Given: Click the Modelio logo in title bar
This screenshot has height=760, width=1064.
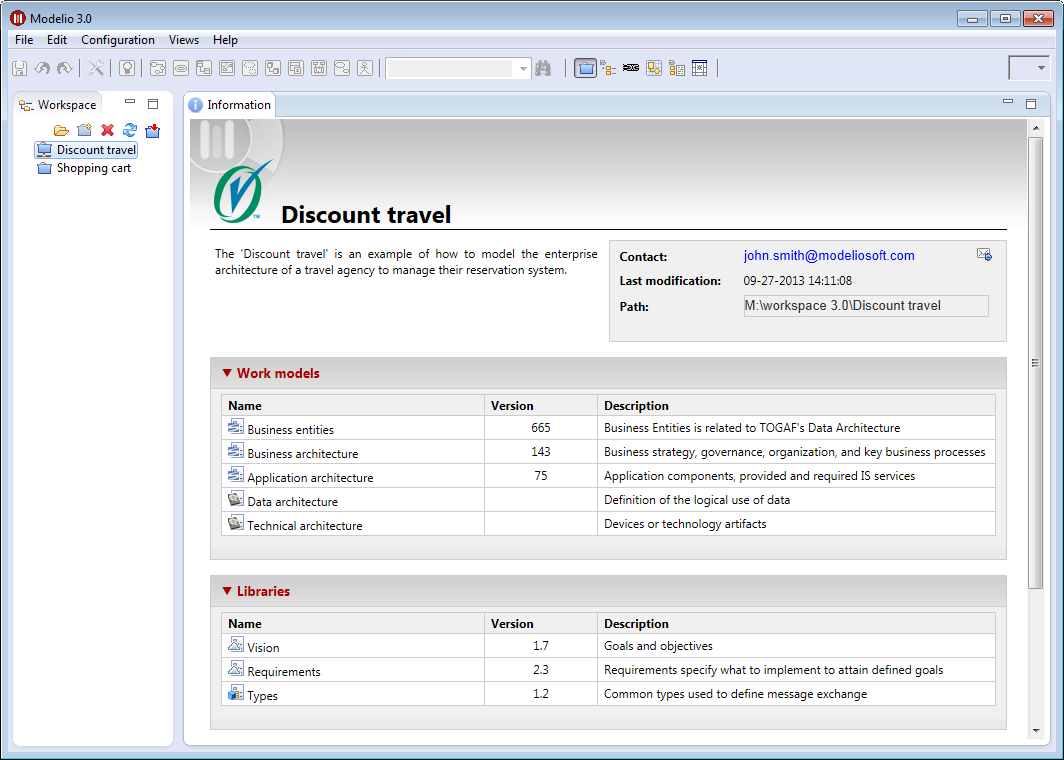Looking at the screenshot, I should pyautogui.click(x=18, y=18).
